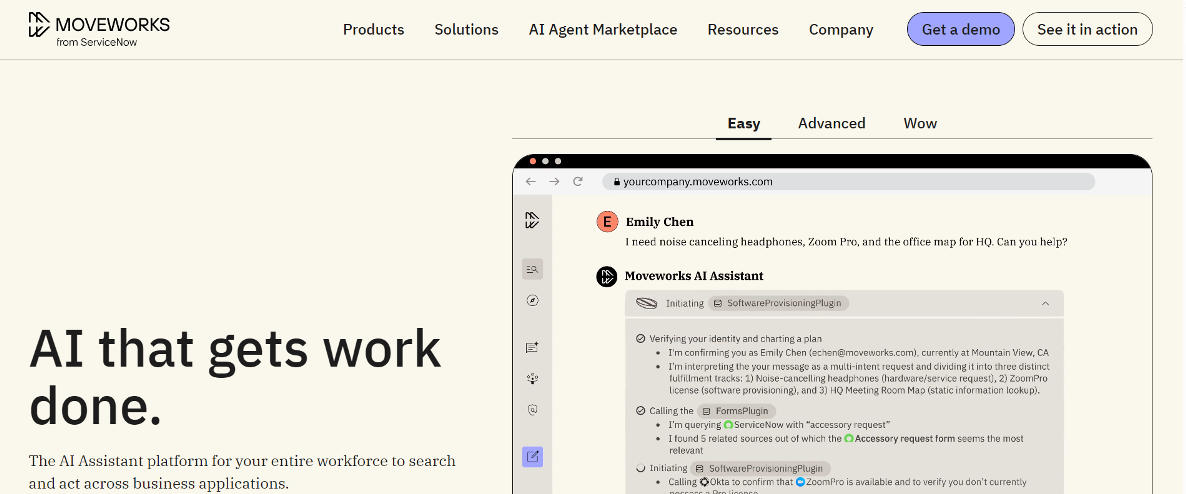Select the Easy tab
Image resolution: width=1186 pixels, height=494 pixels.
coord(744,123)
